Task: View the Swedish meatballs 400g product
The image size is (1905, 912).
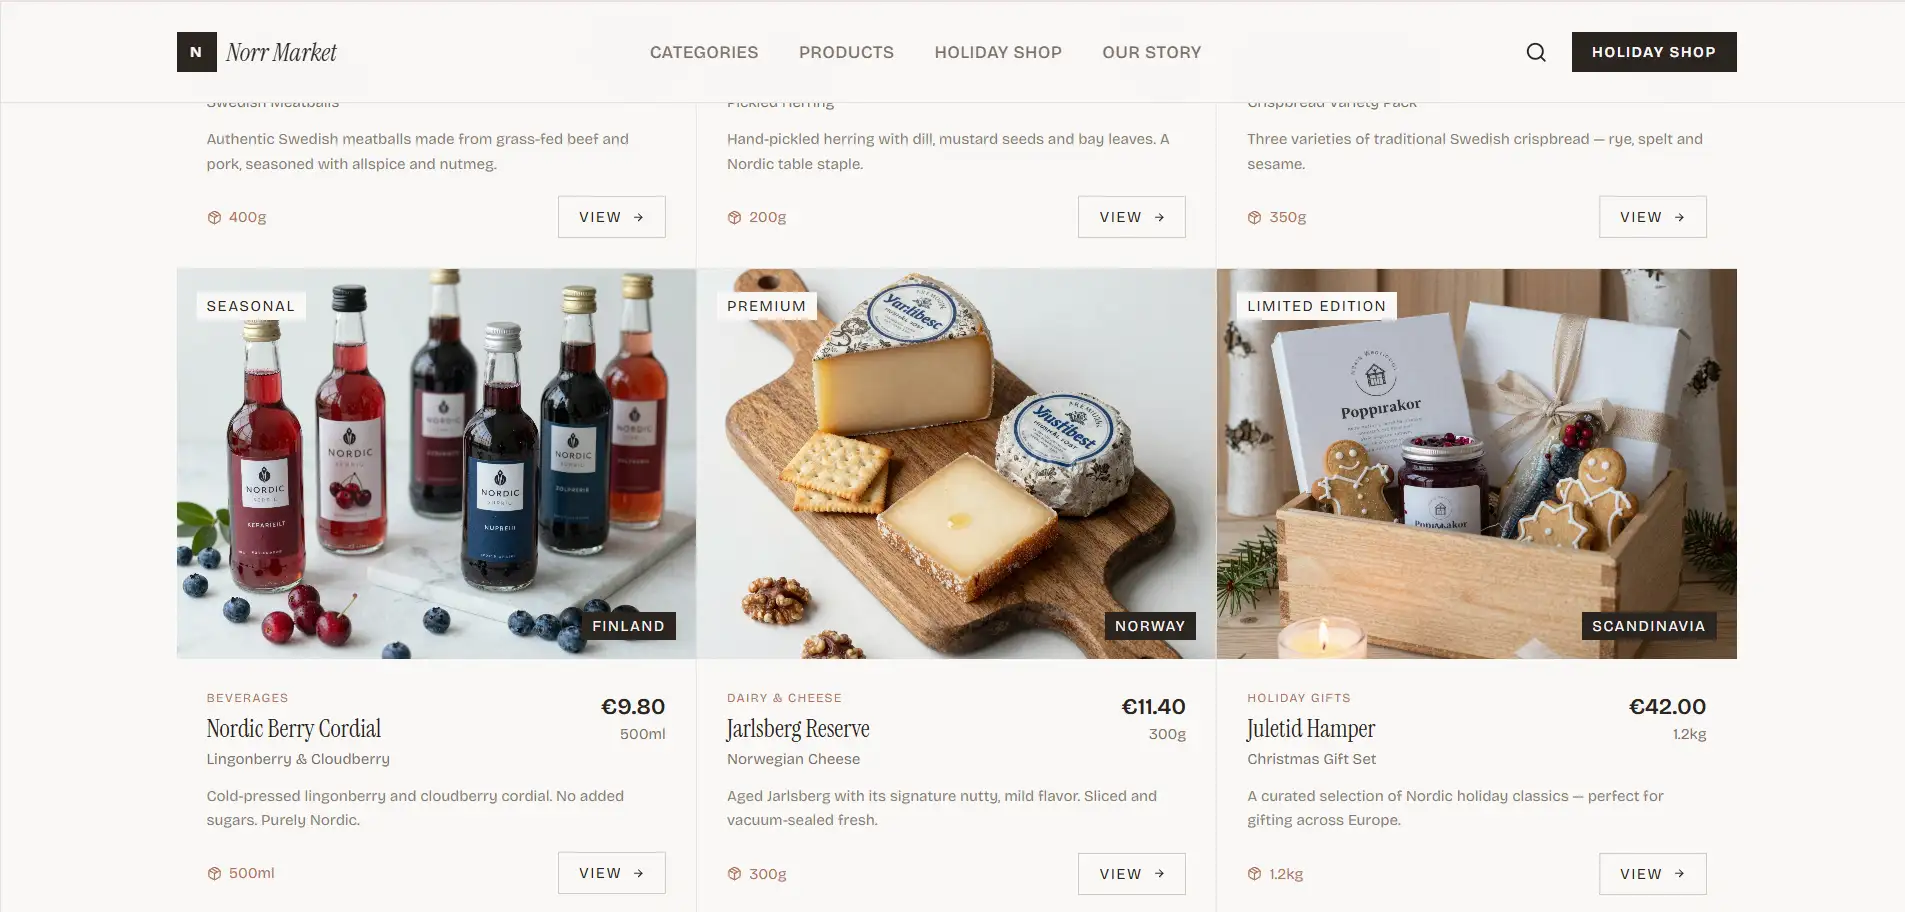Action: pos(611,217)
